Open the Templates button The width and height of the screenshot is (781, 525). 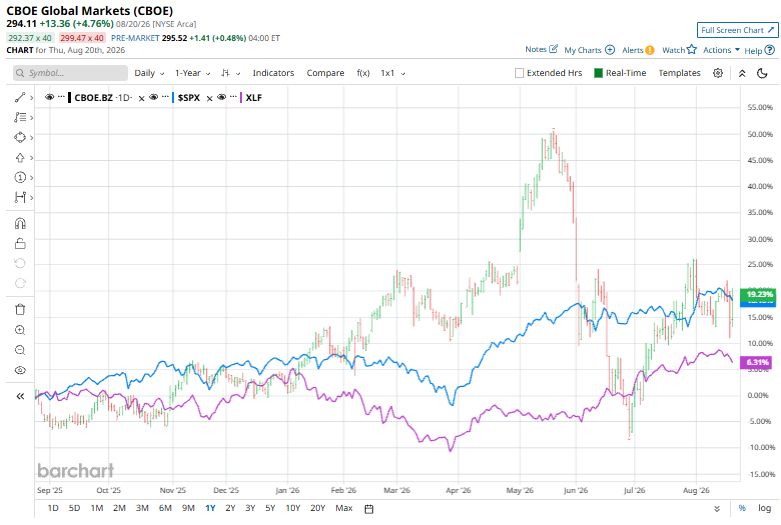(x=679, y=73)
